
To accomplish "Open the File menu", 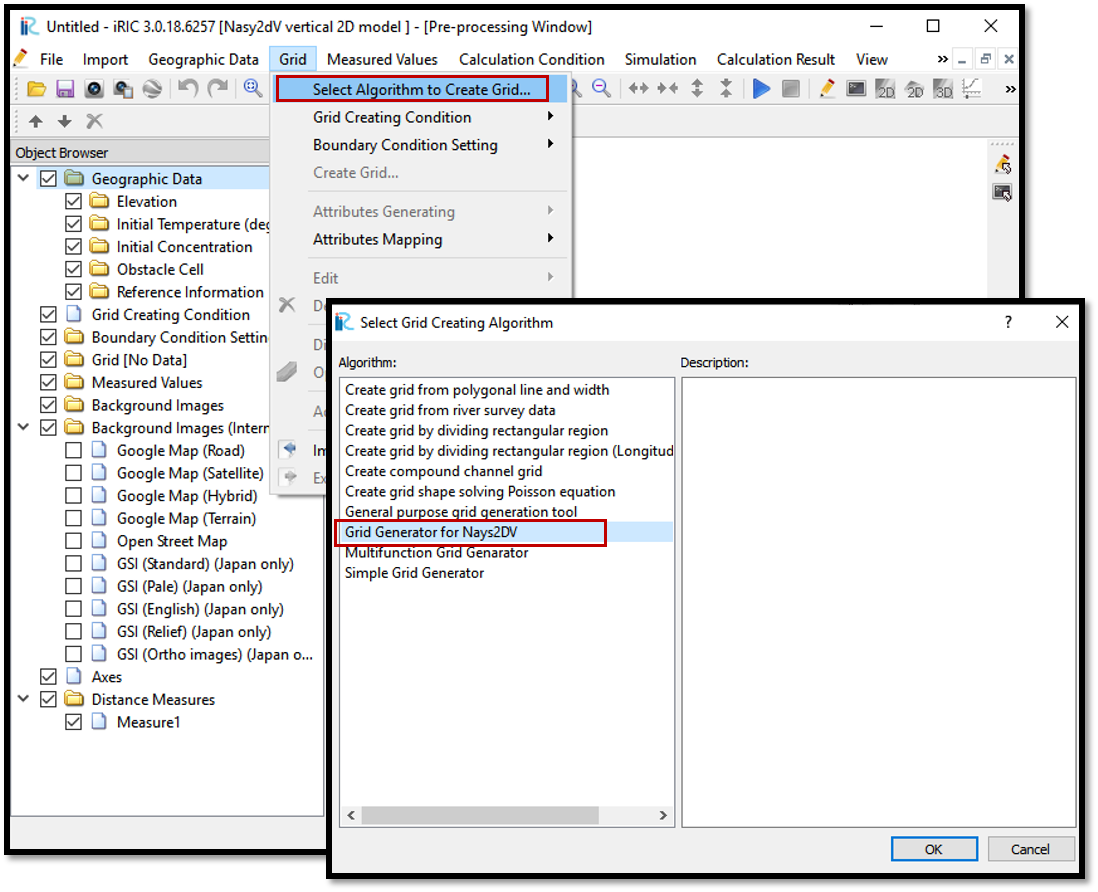I will click(x=51, y=60).
